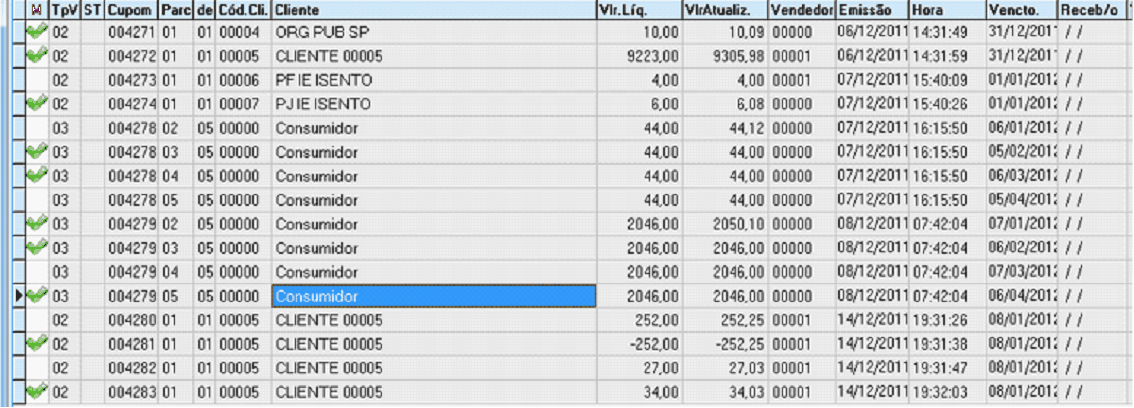Select the highlighted Consumidor cell

pyautogui.click(x=433, y=296)
